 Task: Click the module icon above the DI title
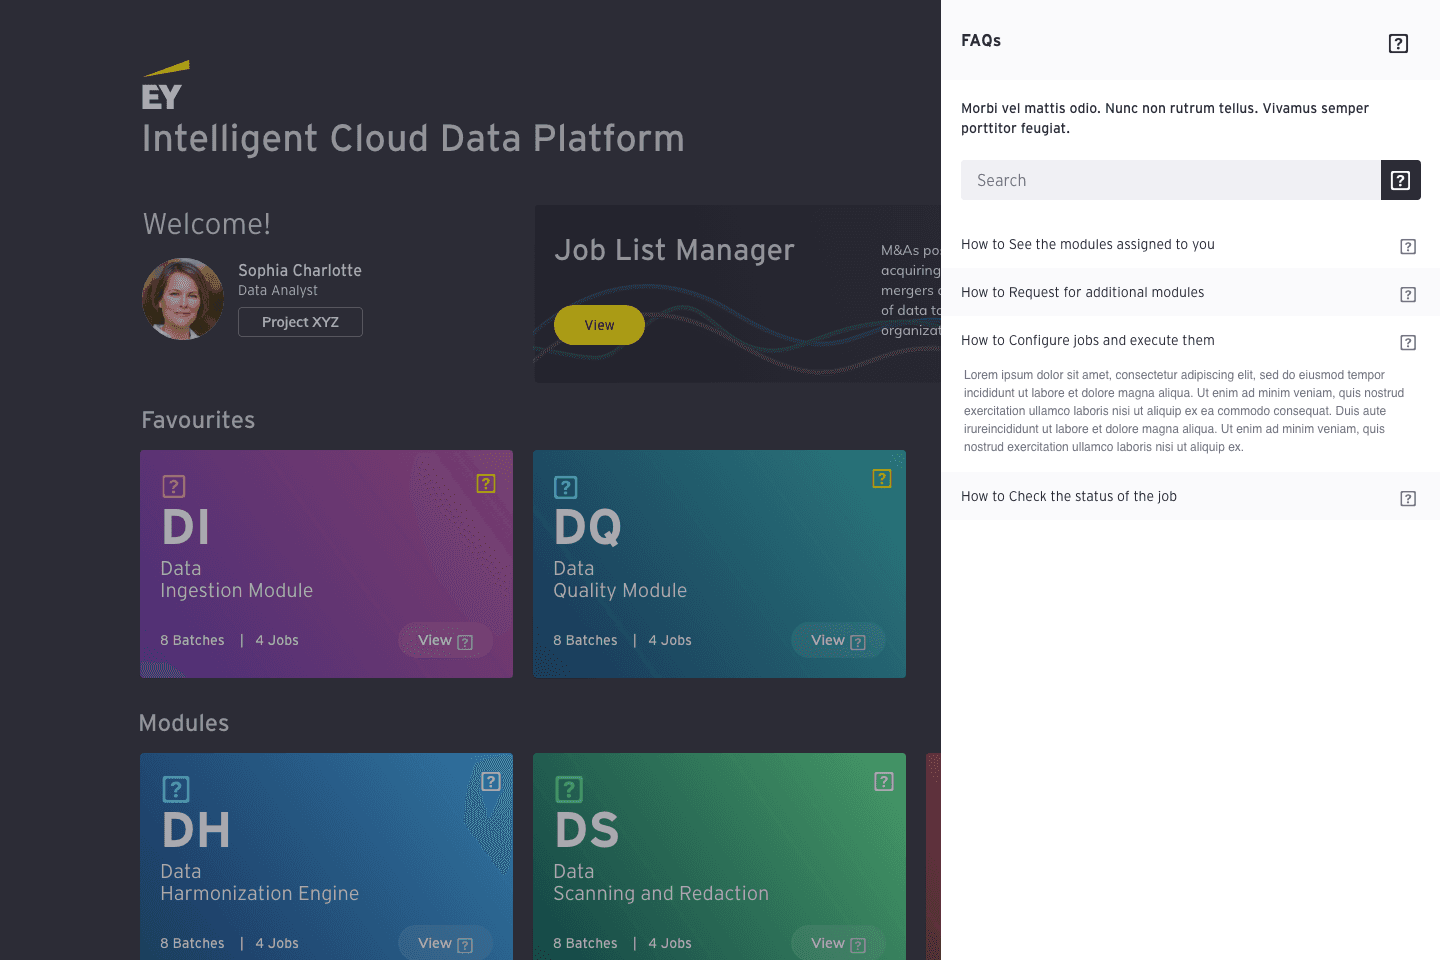174,487
